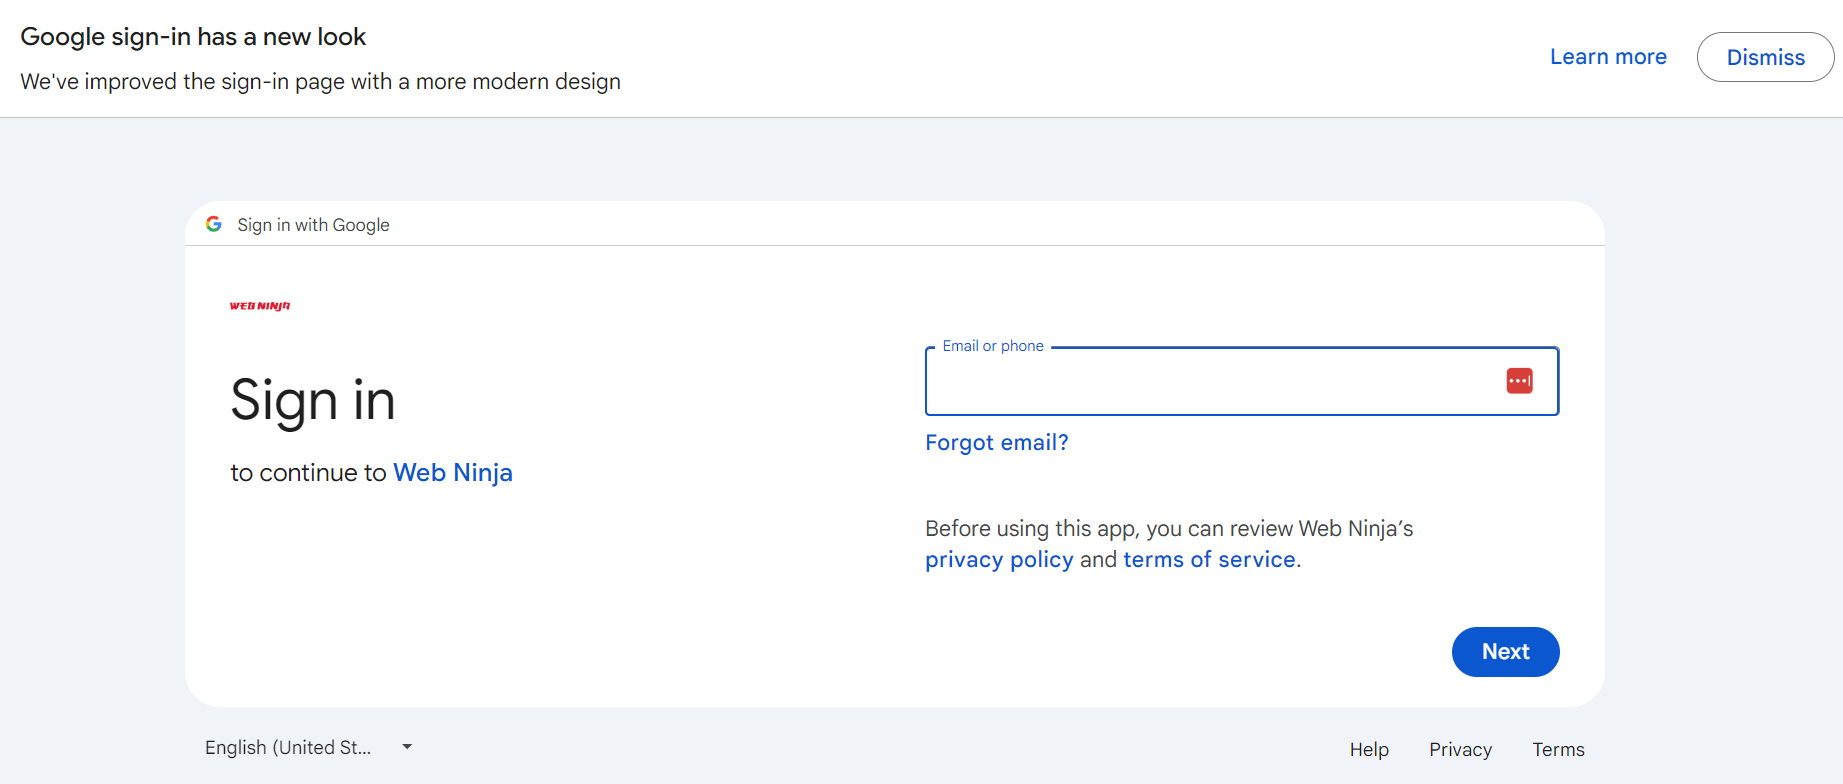
Task: Dismiss the new sign-in look banner
Action: coord(1765,57)
